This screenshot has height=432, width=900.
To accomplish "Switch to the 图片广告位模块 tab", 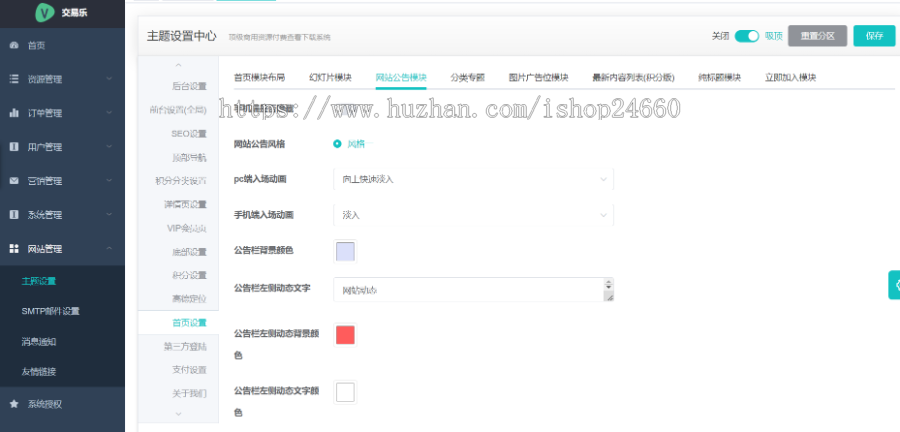I will coord(538,77).
